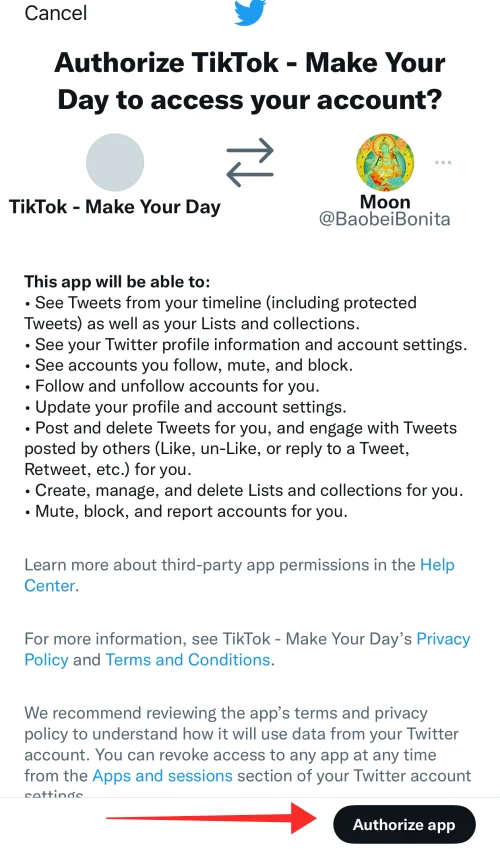Click the Twitter bird logo

(x=250, y=12)
